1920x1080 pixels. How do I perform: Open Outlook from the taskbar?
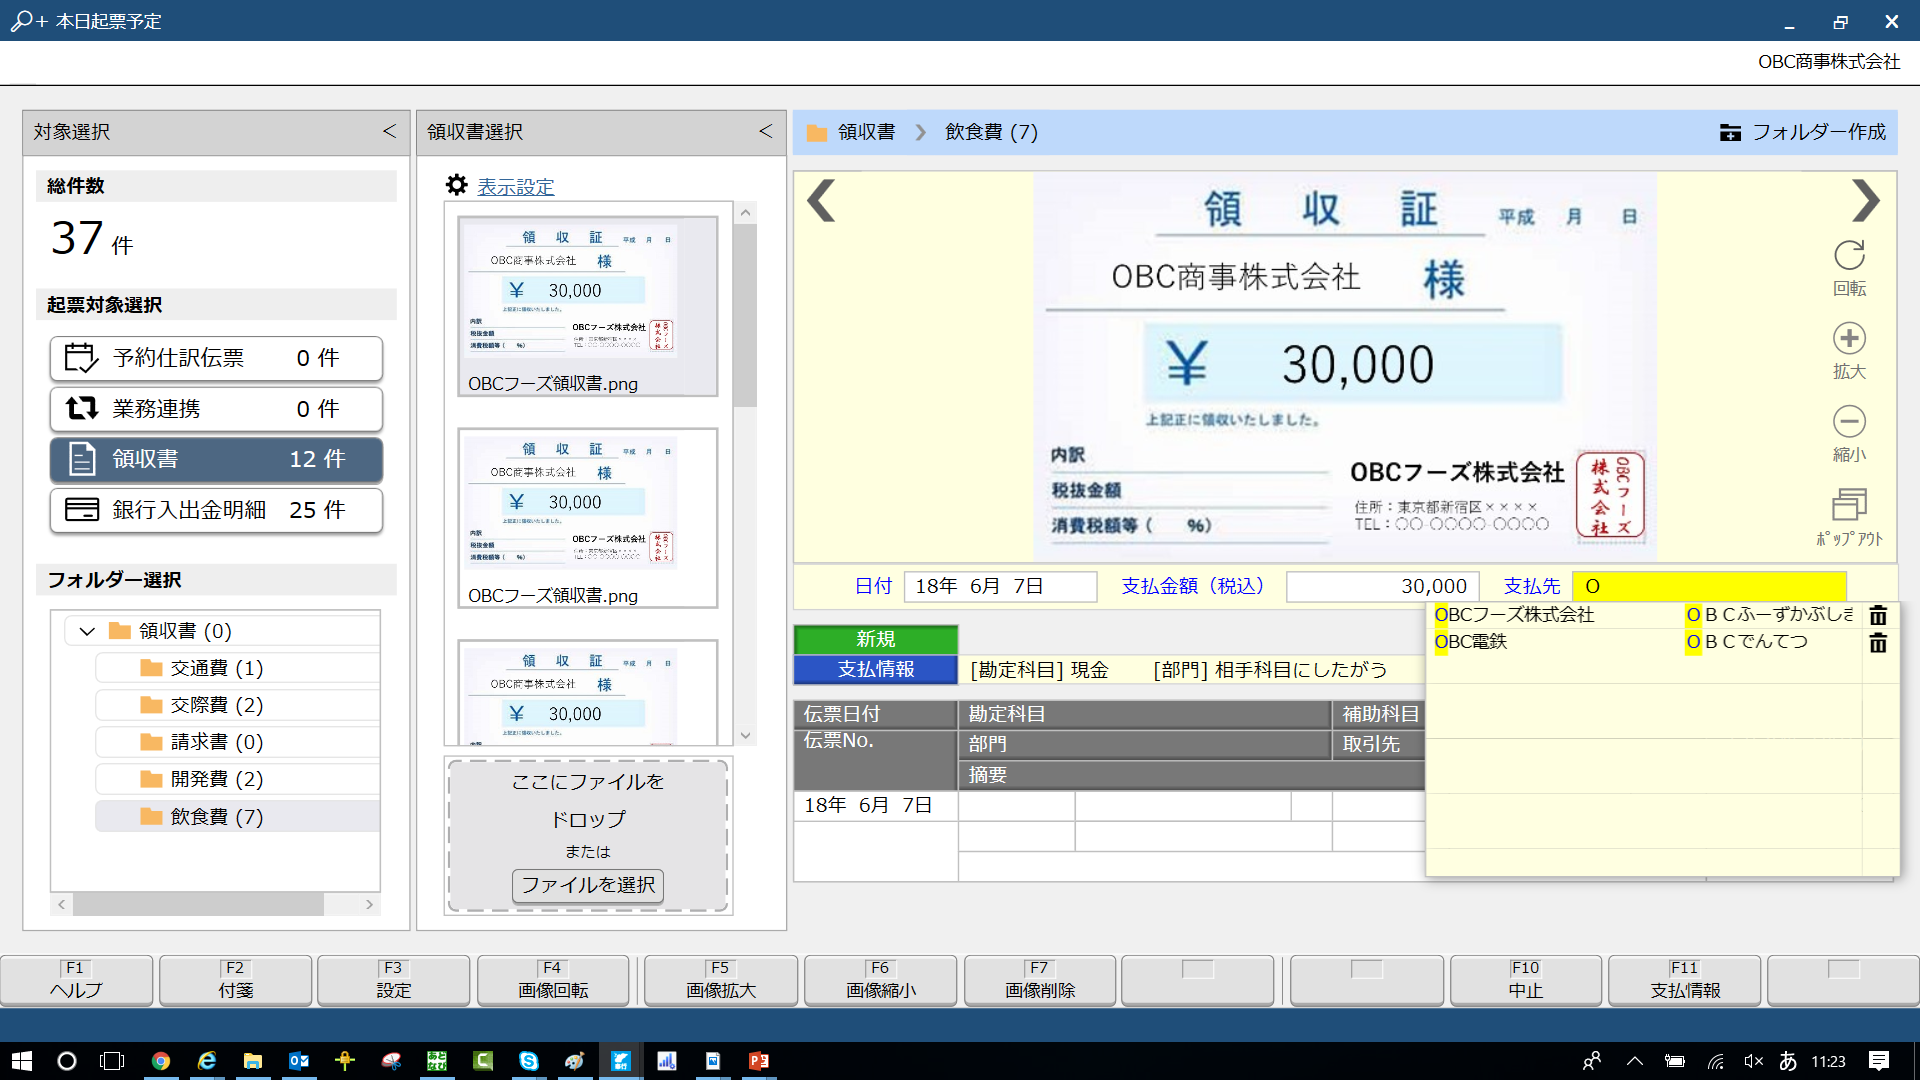pos(299,1061)
